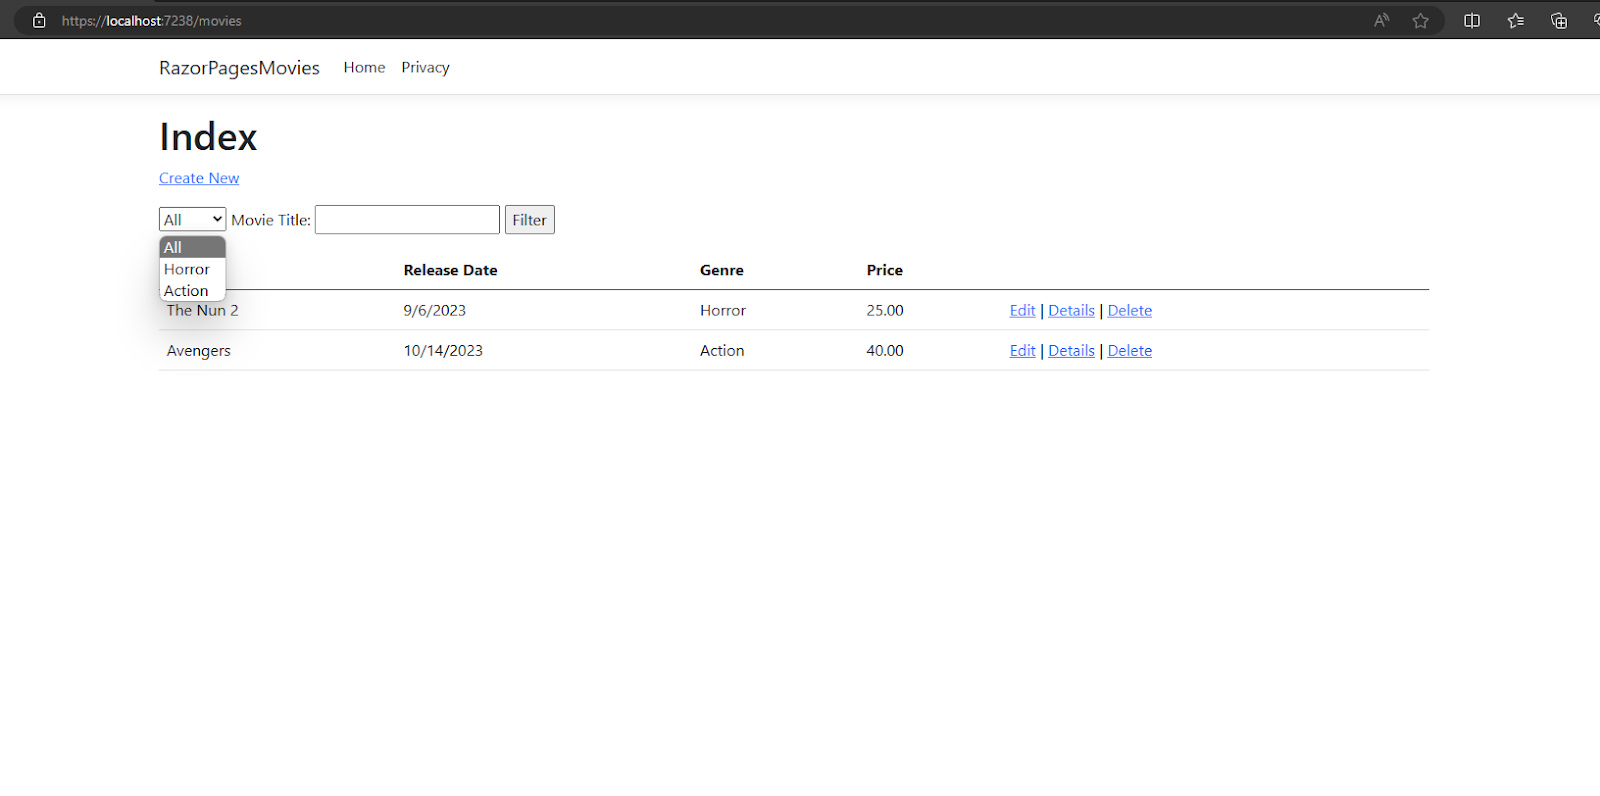
Task: Open the split screen icon
Action: pyautogui.click(x=1472, y=20)
